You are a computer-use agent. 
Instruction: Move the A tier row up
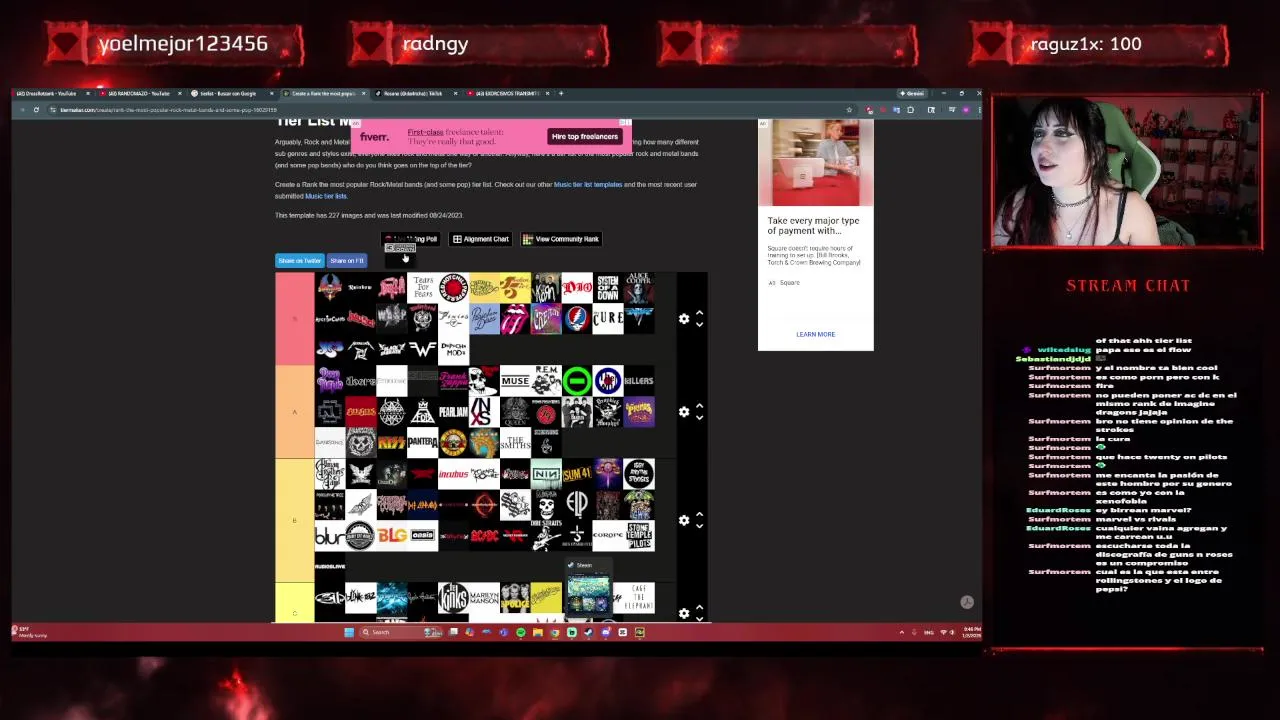click(x=699, y=406)
